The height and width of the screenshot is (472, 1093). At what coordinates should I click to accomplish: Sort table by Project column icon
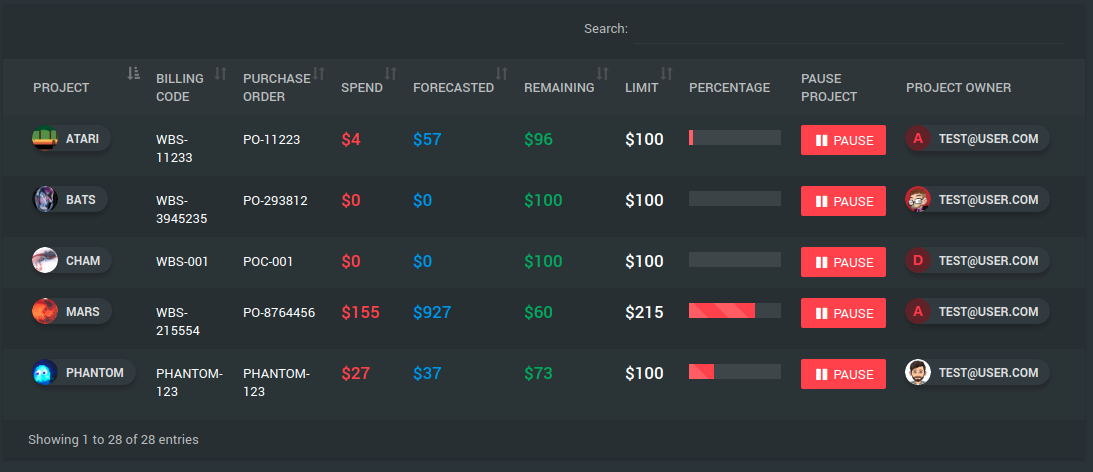click(134, 73)
